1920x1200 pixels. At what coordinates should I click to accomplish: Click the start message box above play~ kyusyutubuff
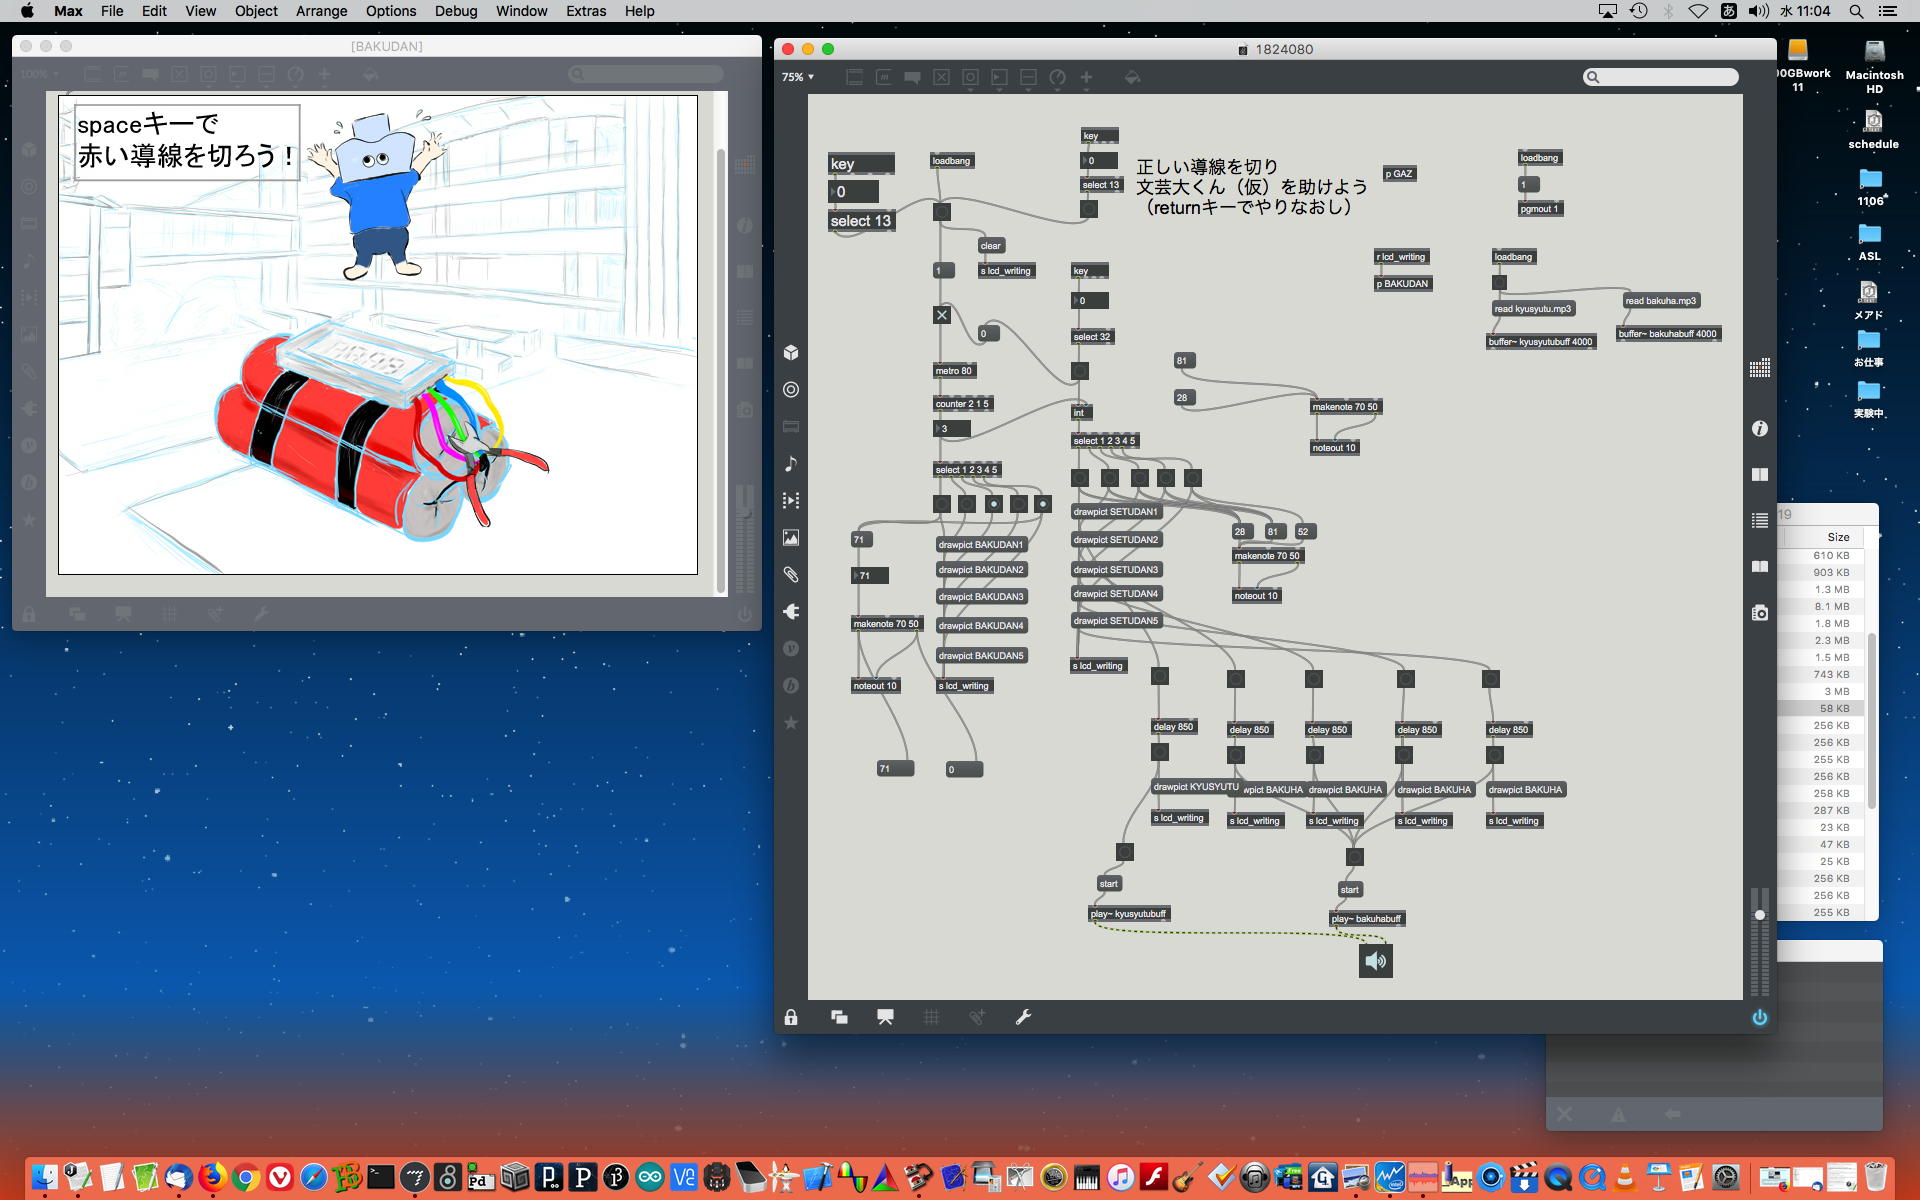point(1108,884)
